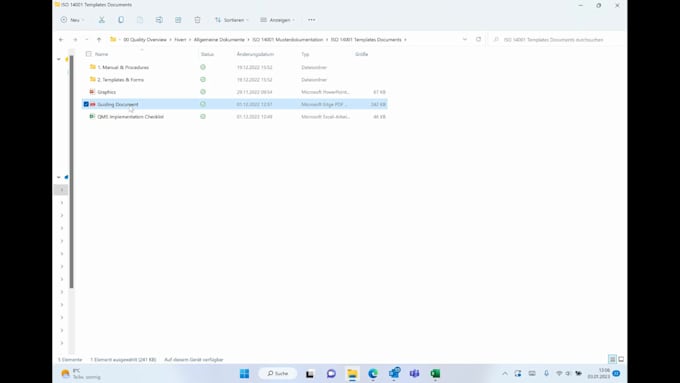Viewport: 680px width, 383px height.
Task: Click sync status icon of QMS Implementation Checklist
Action: (x=203, y=117)
